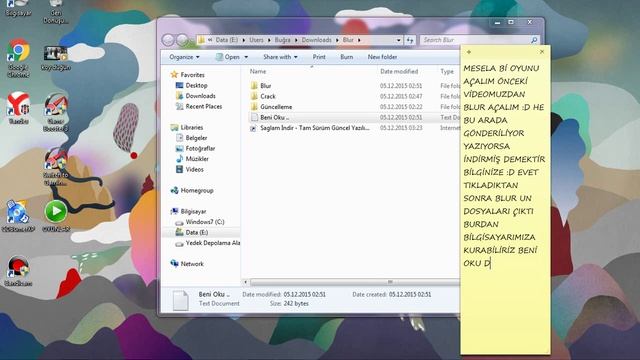This screenshot has height=360, width=640.
Task: Click the scrollbar left arrow in file list
Action: click(x=245, y=282)
